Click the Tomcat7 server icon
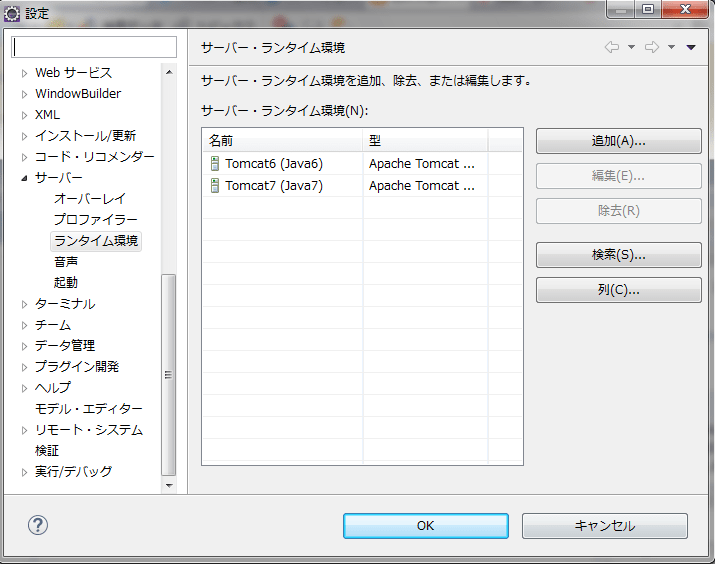 point(214,186)
